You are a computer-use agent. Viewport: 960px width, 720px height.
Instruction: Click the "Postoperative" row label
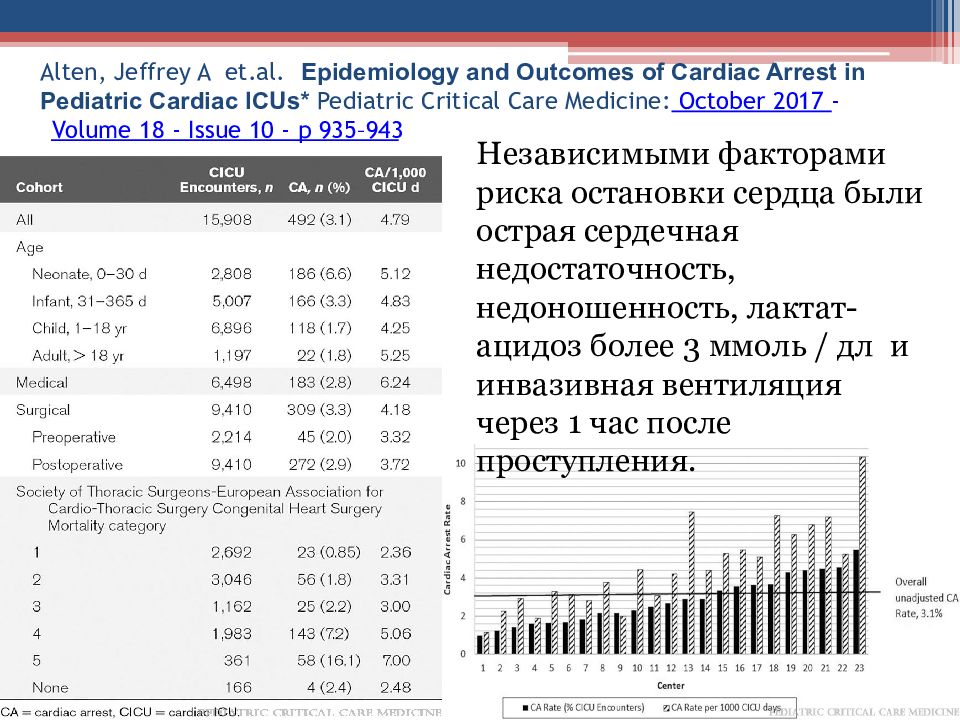(x=77, y=465)
